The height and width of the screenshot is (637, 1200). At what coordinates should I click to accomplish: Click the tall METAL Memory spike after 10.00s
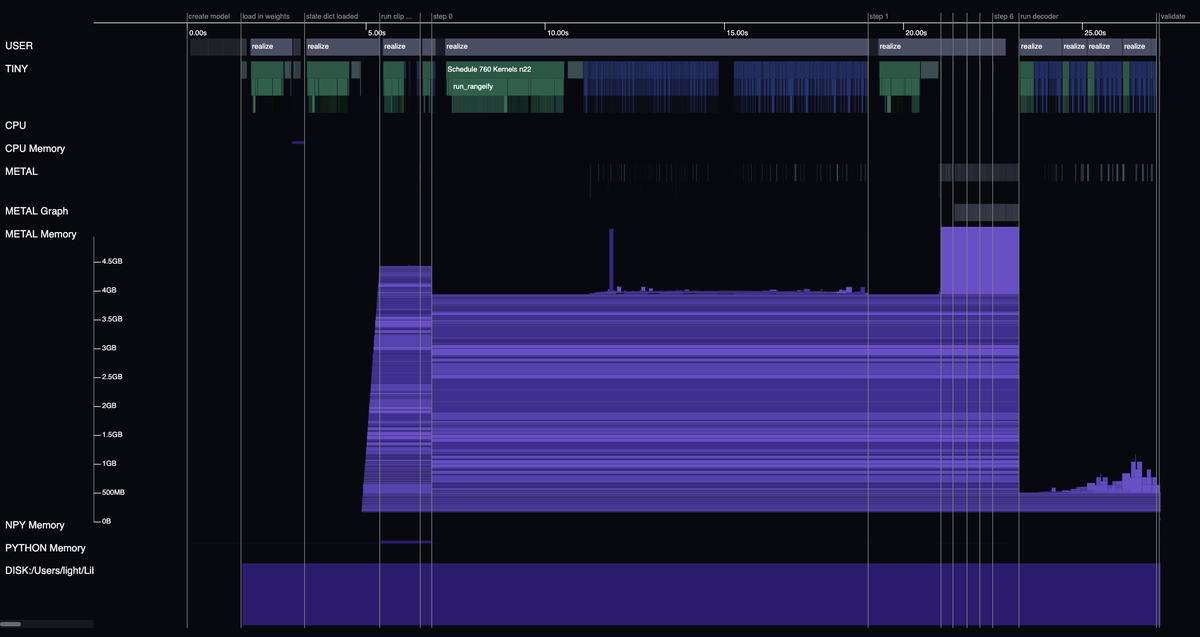611,260
